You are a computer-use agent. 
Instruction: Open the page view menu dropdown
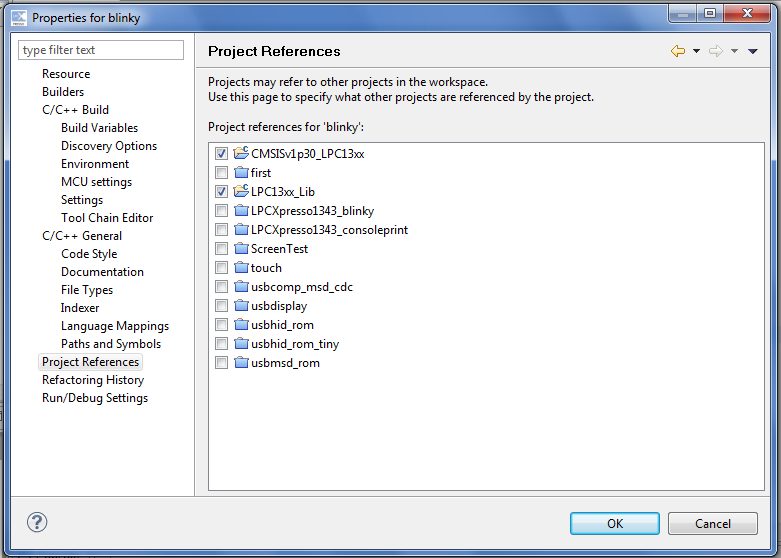click(x=753, y=52)
